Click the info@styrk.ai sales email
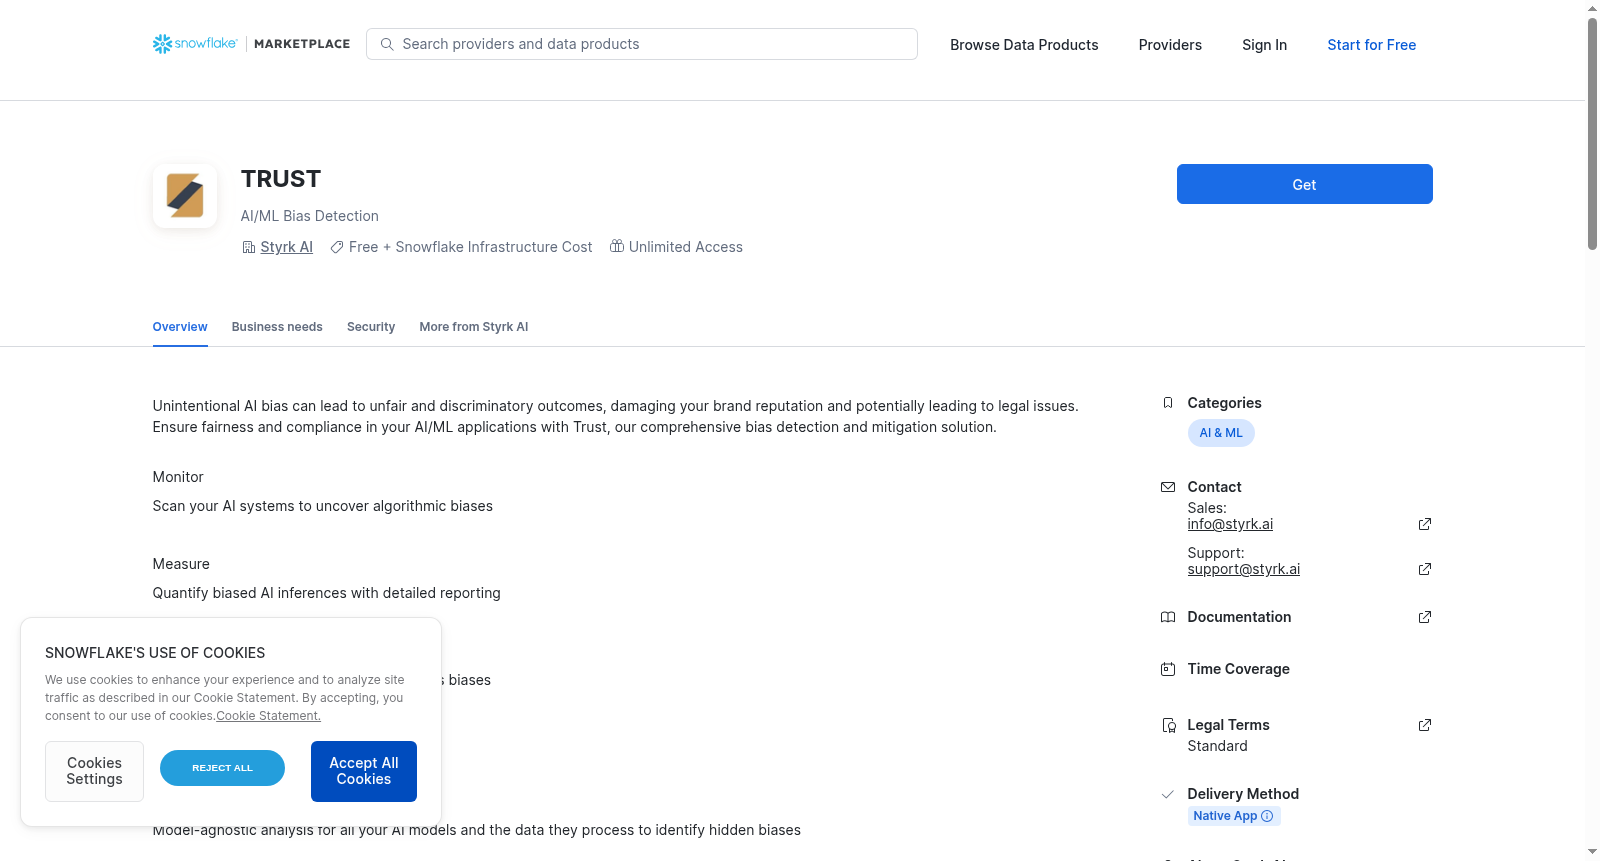The image size is (1600, 861). pyautogui.click(x=1230, y=524)
